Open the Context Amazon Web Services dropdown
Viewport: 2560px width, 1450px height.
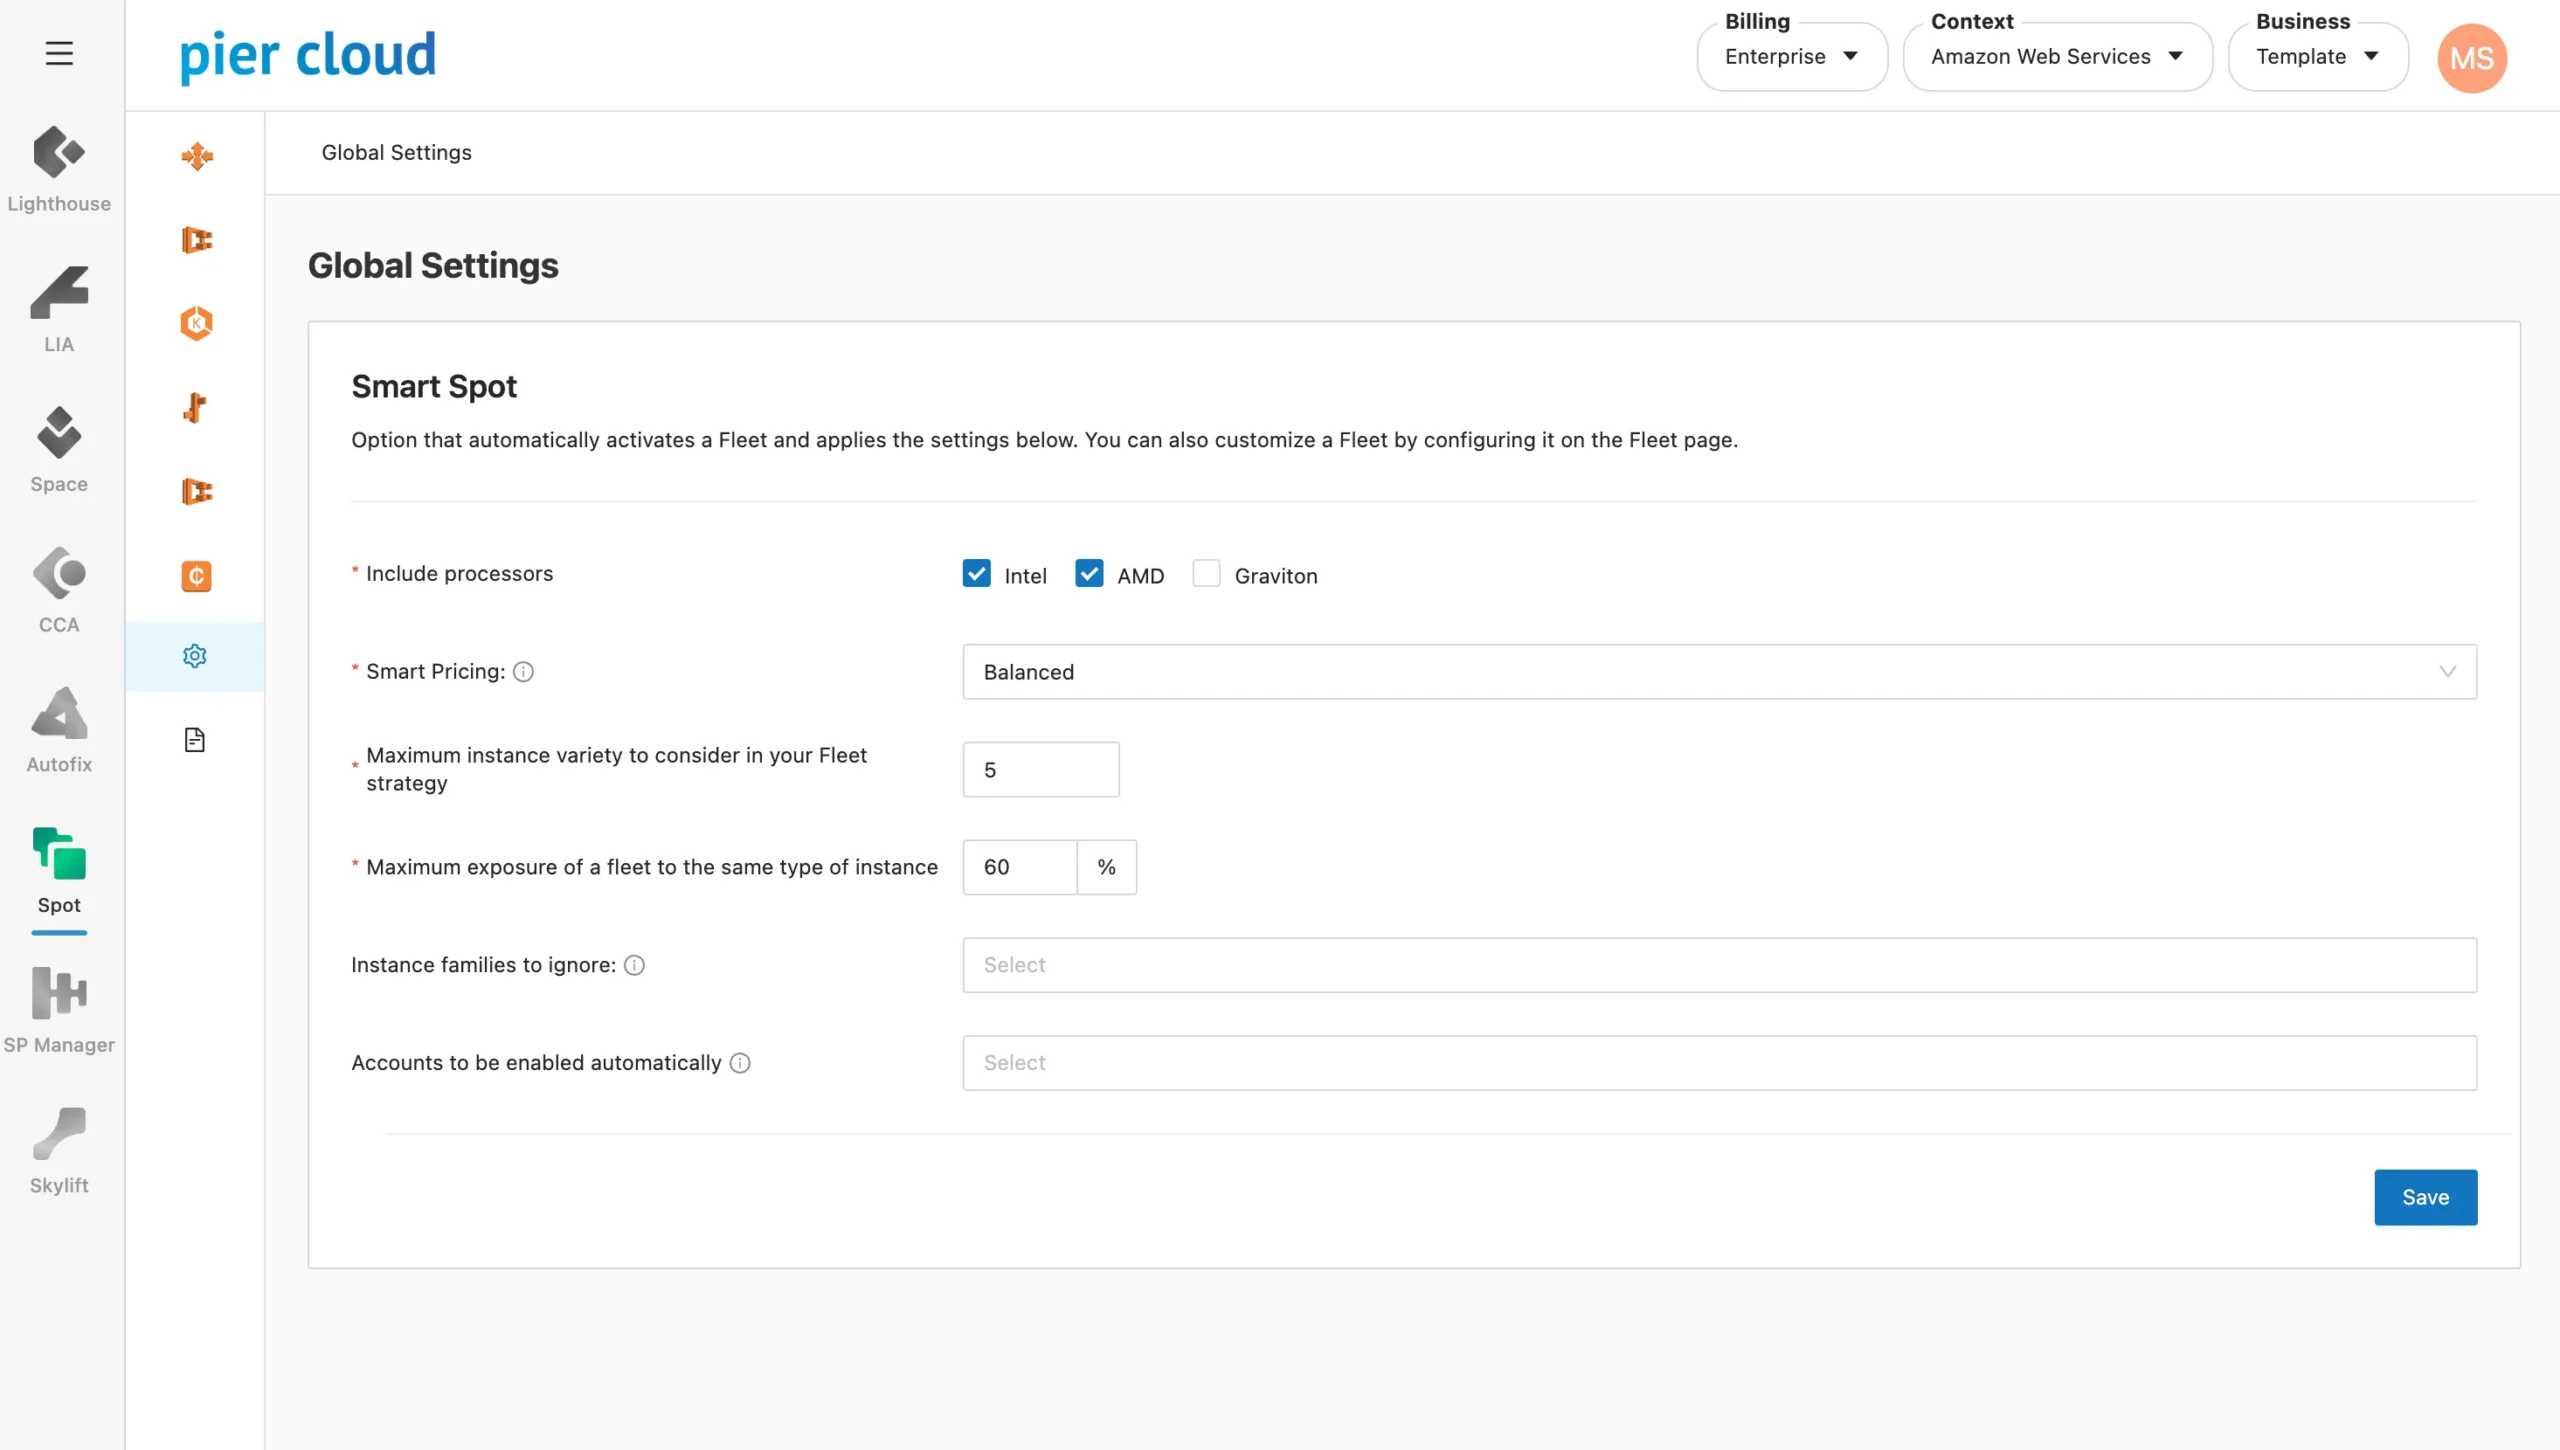tap(2056, 57)
